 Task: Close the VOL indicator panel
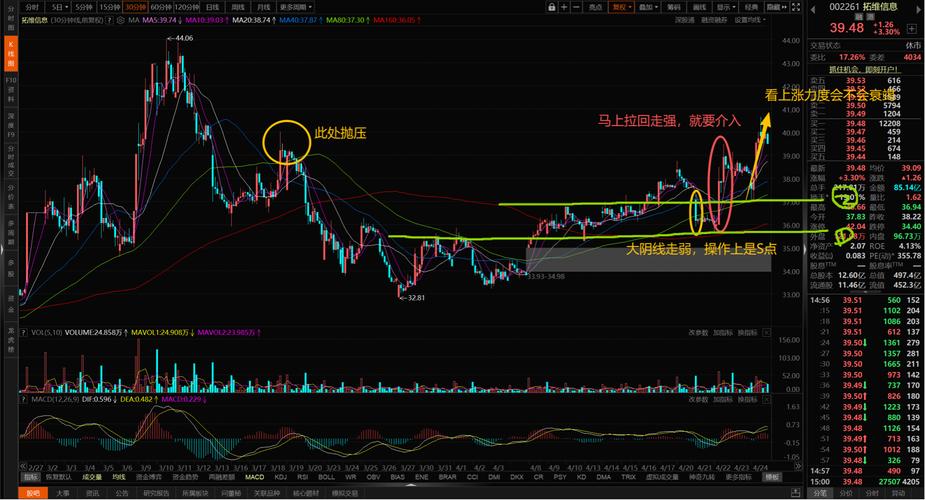(x=767, y=333)
